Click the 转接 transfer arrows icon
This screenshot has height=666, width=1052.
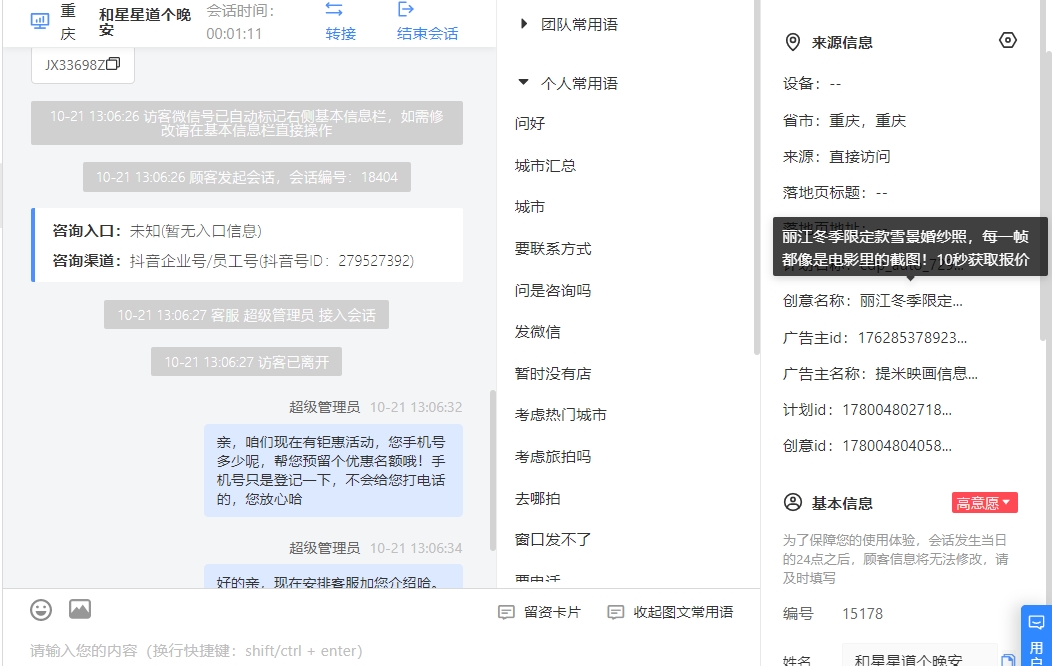(333, 9)
